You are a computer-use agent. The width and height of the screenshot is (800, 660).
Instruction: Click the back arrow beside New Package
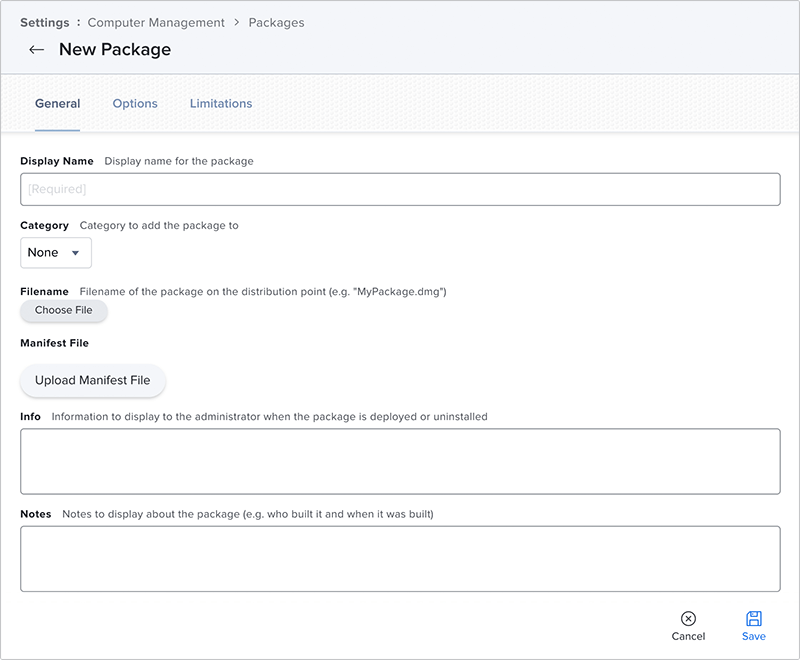point(37,50)
